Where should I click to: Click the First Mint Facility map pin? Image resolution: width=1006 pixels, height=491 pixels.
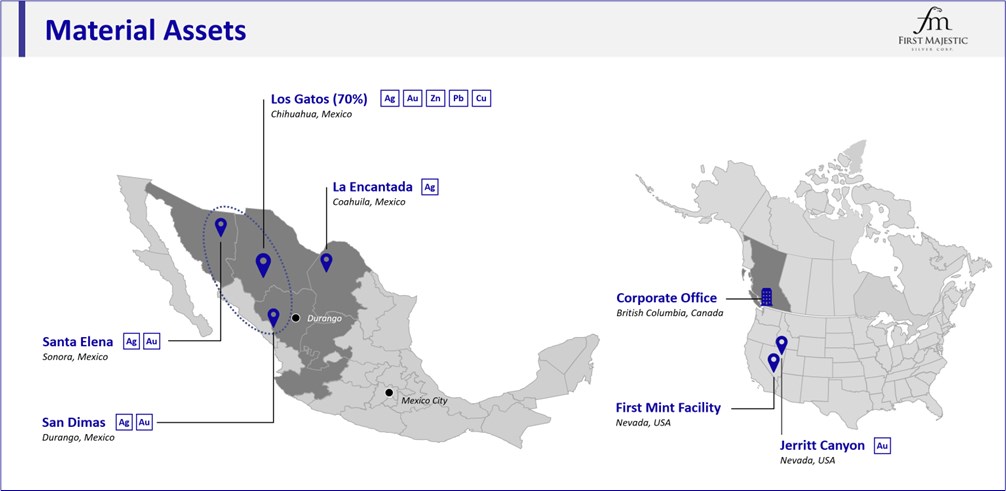772,362
